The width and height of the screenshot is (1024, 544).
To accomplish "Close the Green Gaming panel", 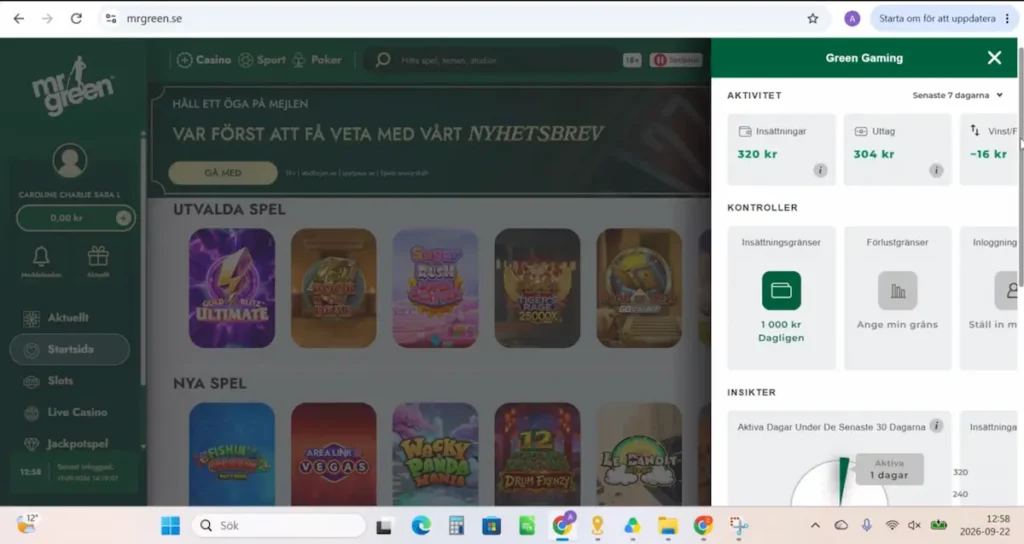I will pos(994,58).
